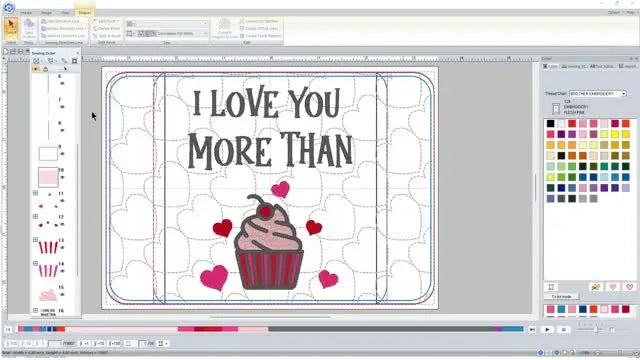Click the To list mode button
Image resolution: width=640 pixels, height=360 pixels.
[562, 296]
